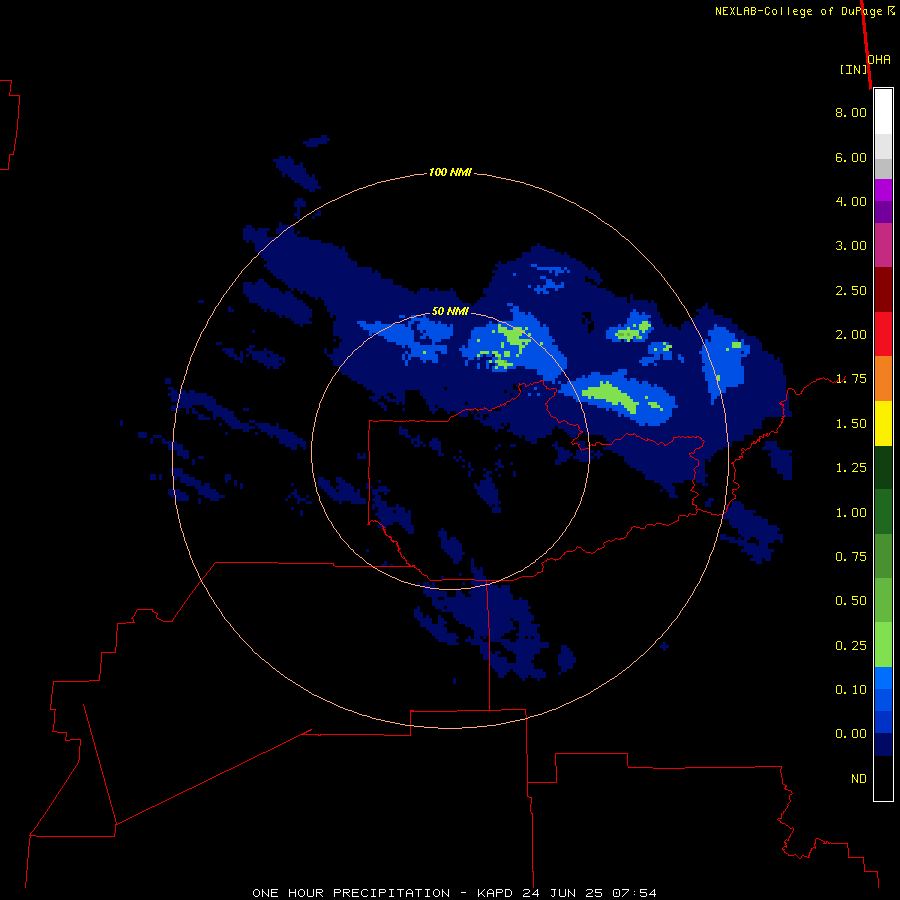Image resolution: width=900 pixels, height=900 pixels.
Task: Pick the yellow legend swatch
Action: coord(883,423)
